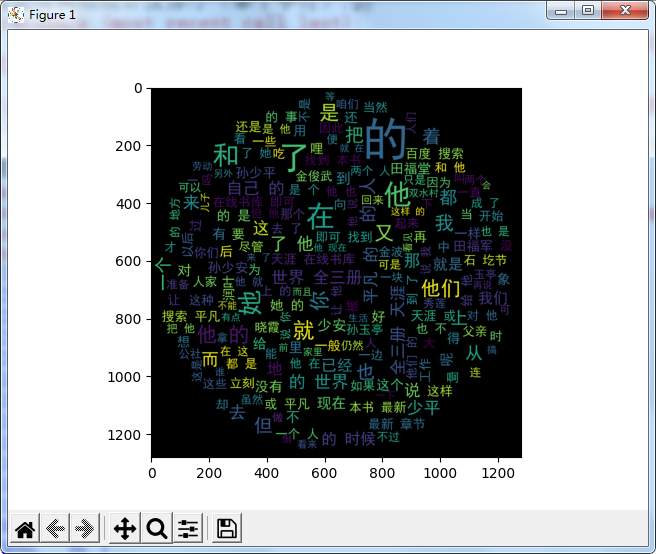The image size is (656, 554).
Task: Click the words 百度 搜索 in cloud
Action: [x=435, y=154]
